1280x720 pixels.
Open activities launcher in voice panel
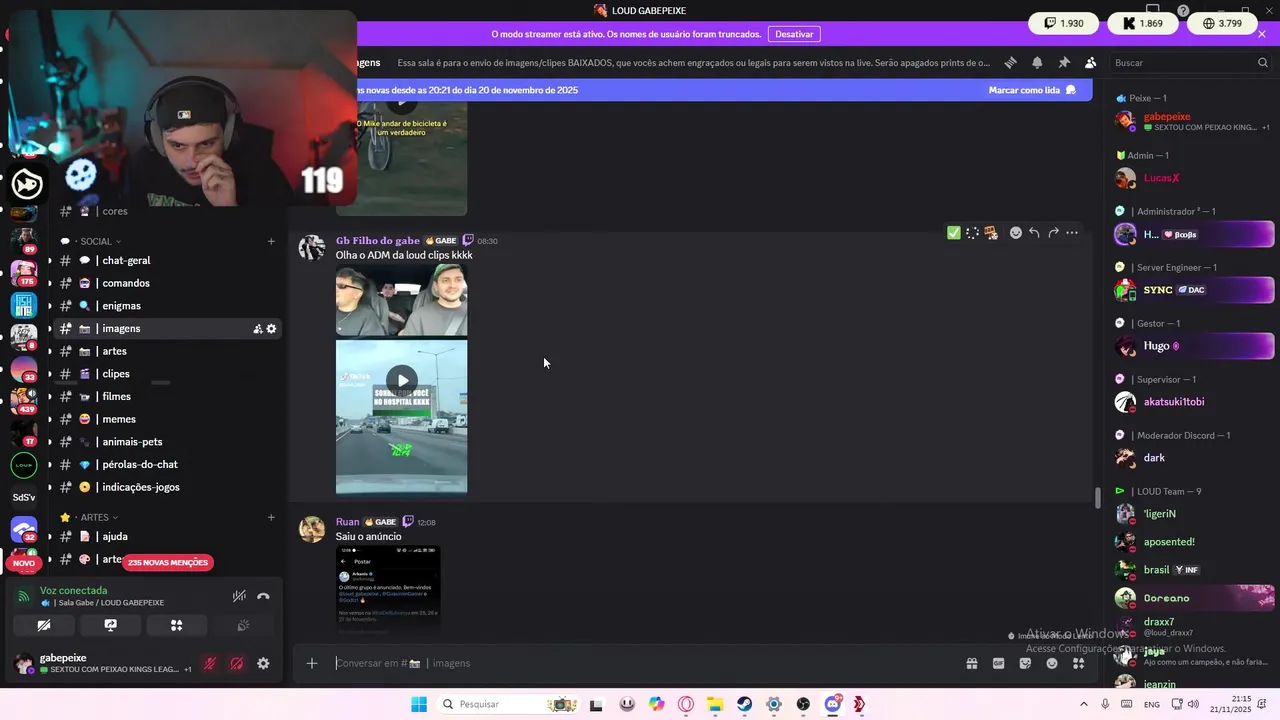click(176, 625)
